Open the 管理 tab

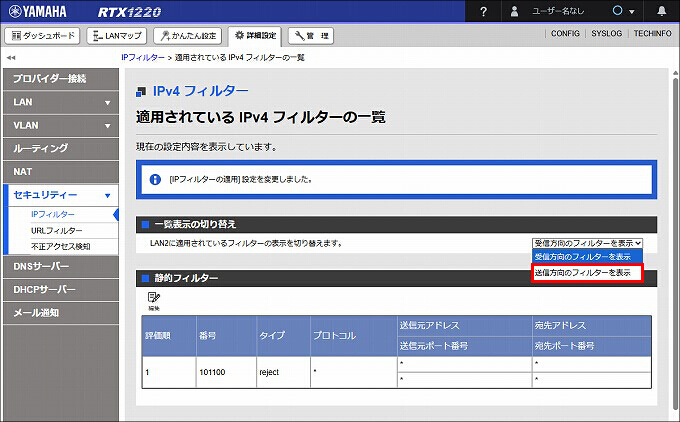(x=311, y=36)
